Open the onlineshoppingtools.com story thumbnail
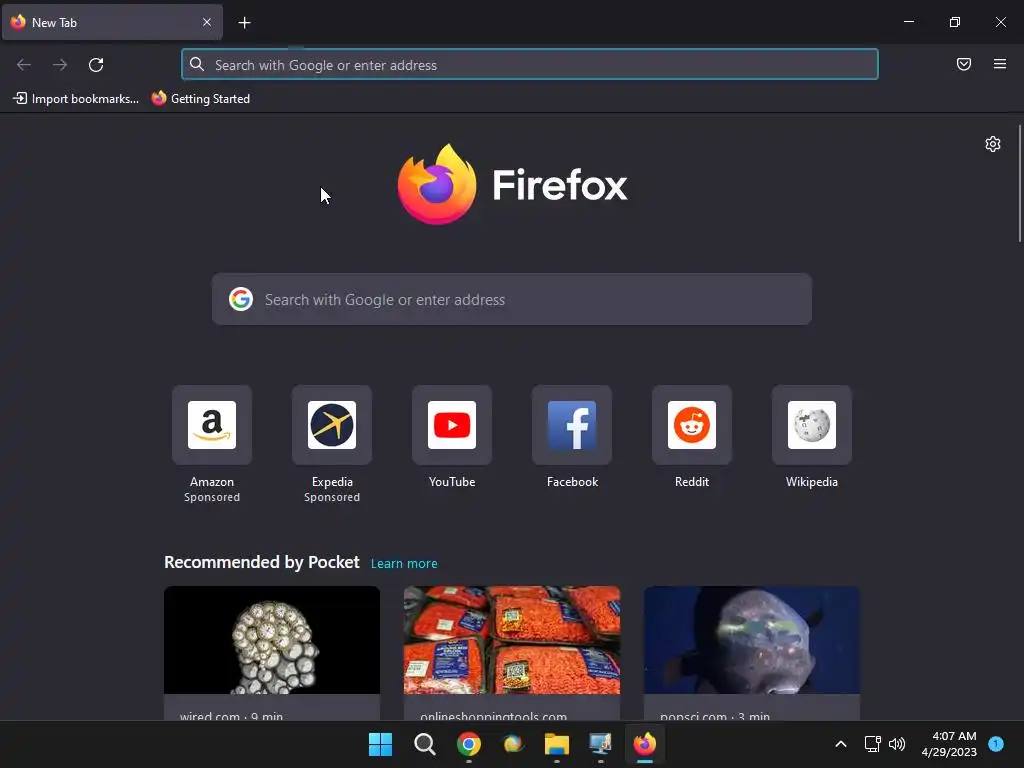 [x=512, y=640]
